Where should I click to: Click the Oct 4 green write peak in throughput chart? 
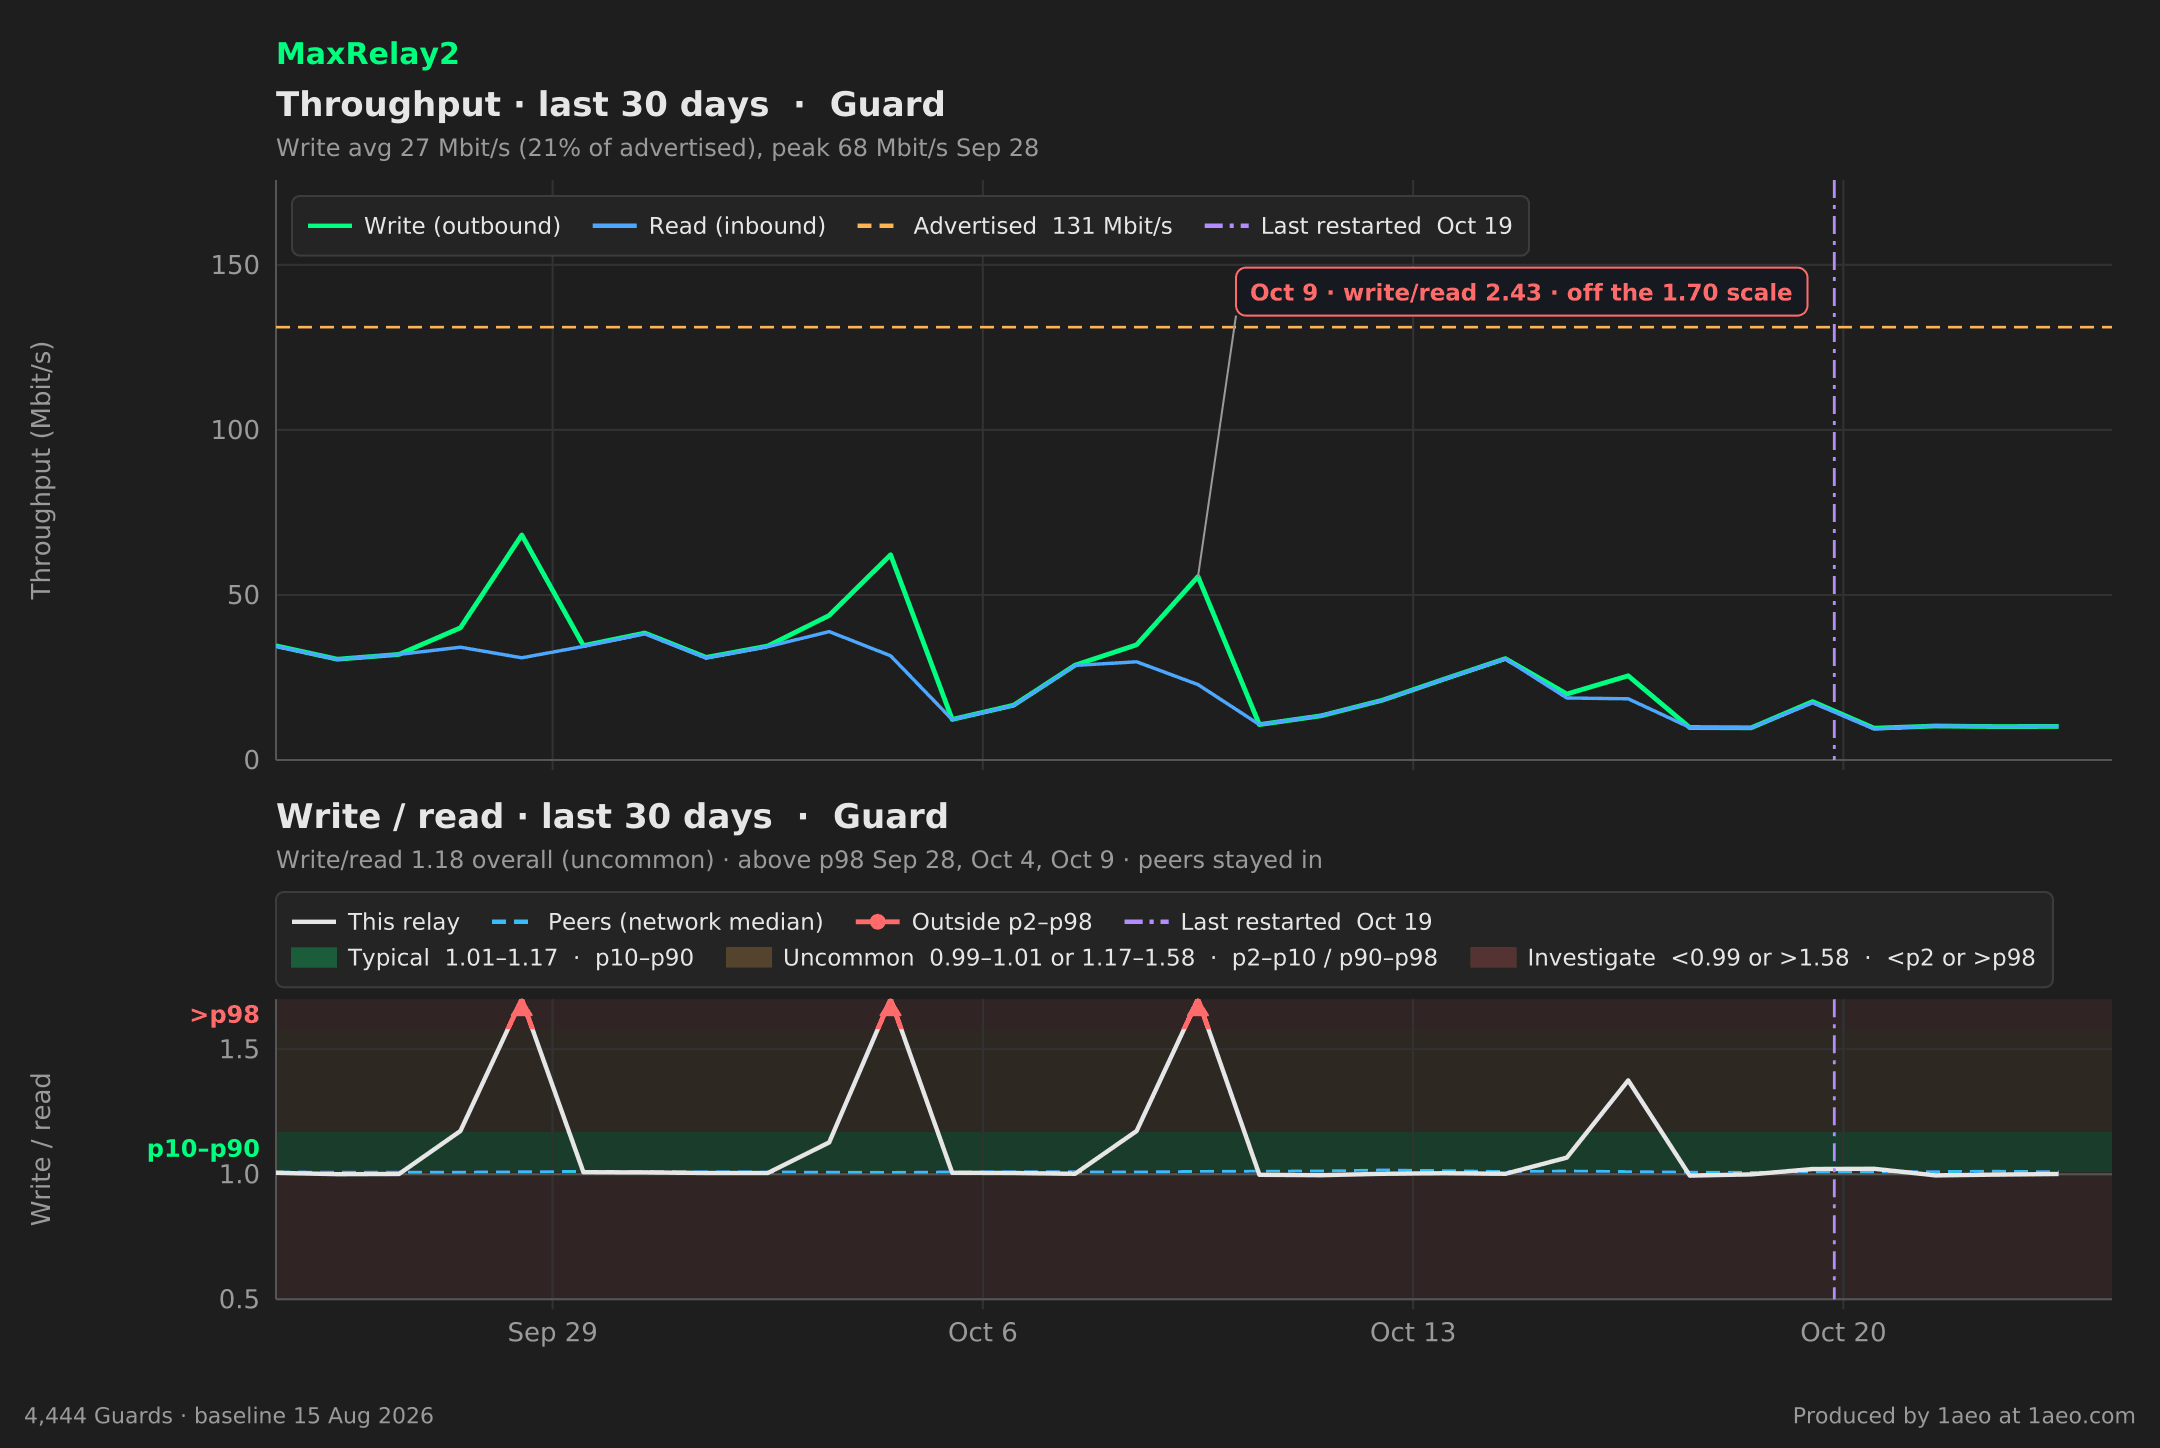click(890, 554)
